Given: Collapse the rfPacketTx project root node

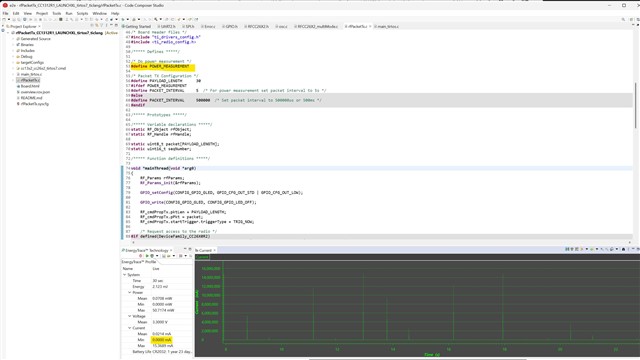Looking at the screenshot, I should [x=8, y=33].
